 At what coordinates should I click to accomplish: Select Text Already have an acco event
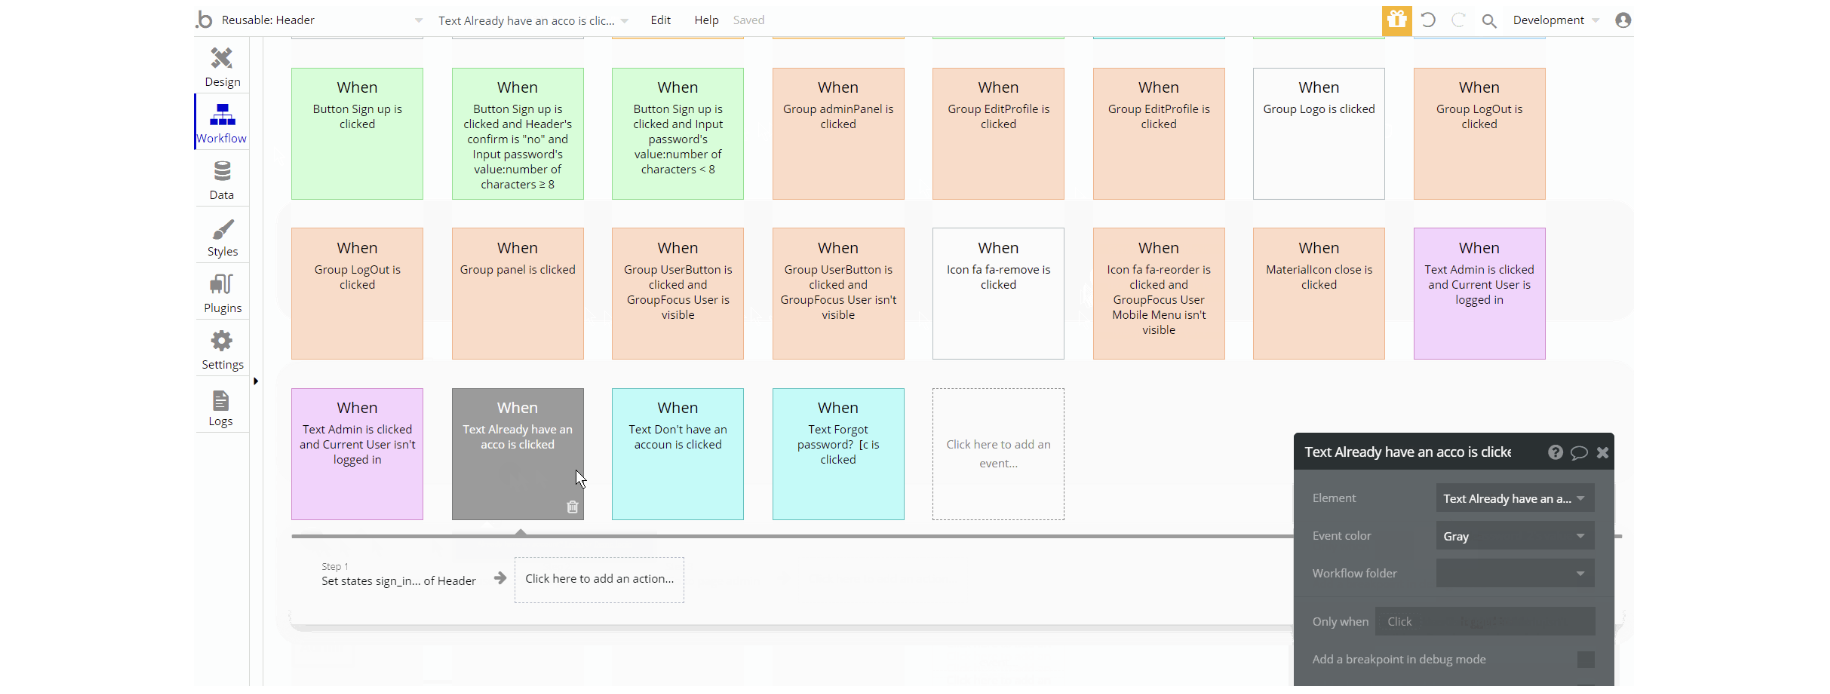click(x=518, y=454)
